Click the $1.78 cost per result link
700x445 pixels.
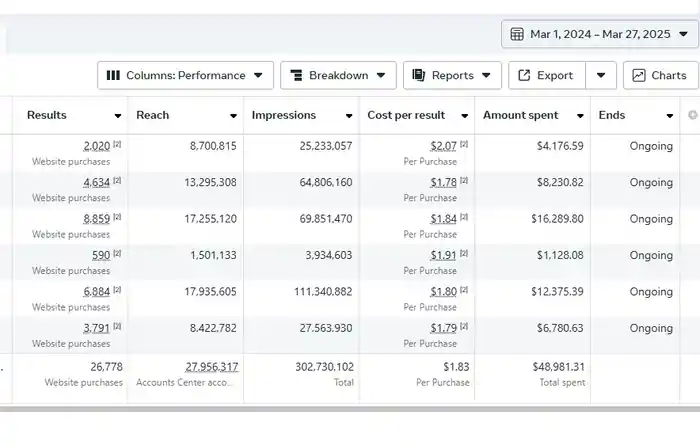tap(443, 183)
